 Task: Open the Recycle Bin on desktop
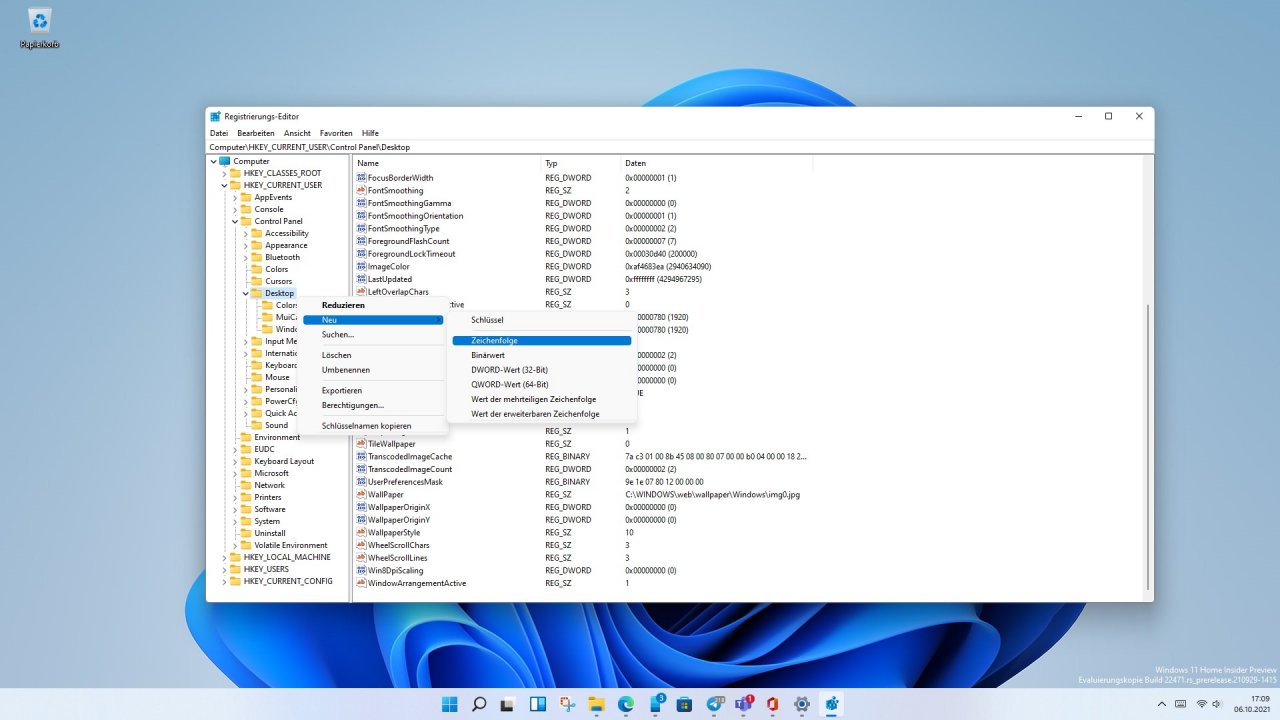pos(40,27)
